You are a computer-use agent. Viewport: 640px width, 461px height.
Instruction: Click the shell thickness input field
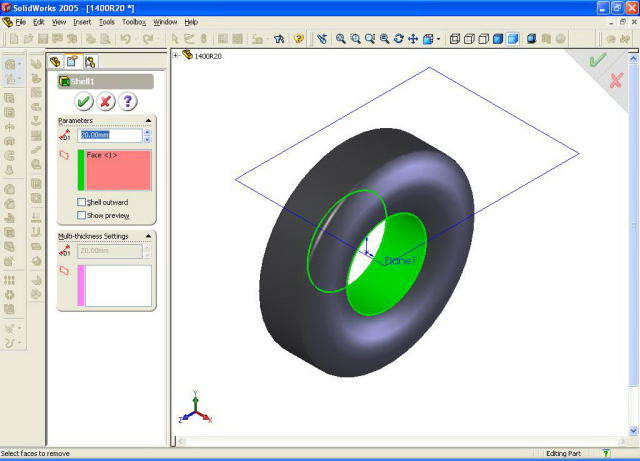[110, 135]
